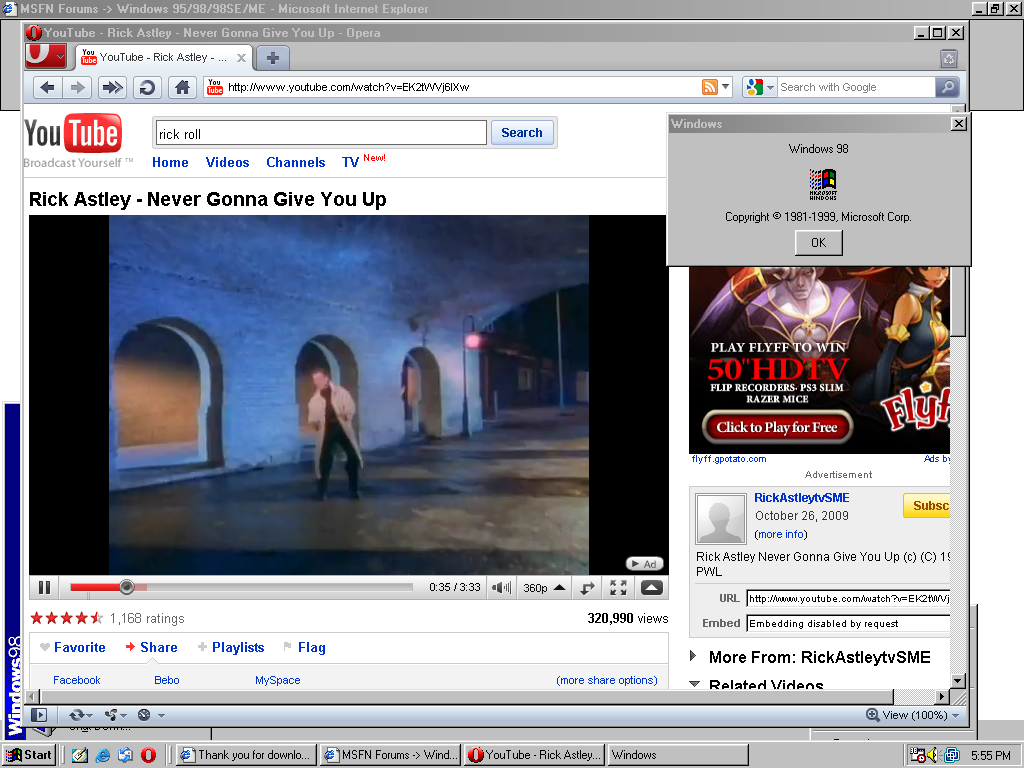The width and height of the screenshot is (1024, 768).
Task: Reload the YouTube page
Action: (148, 87)
